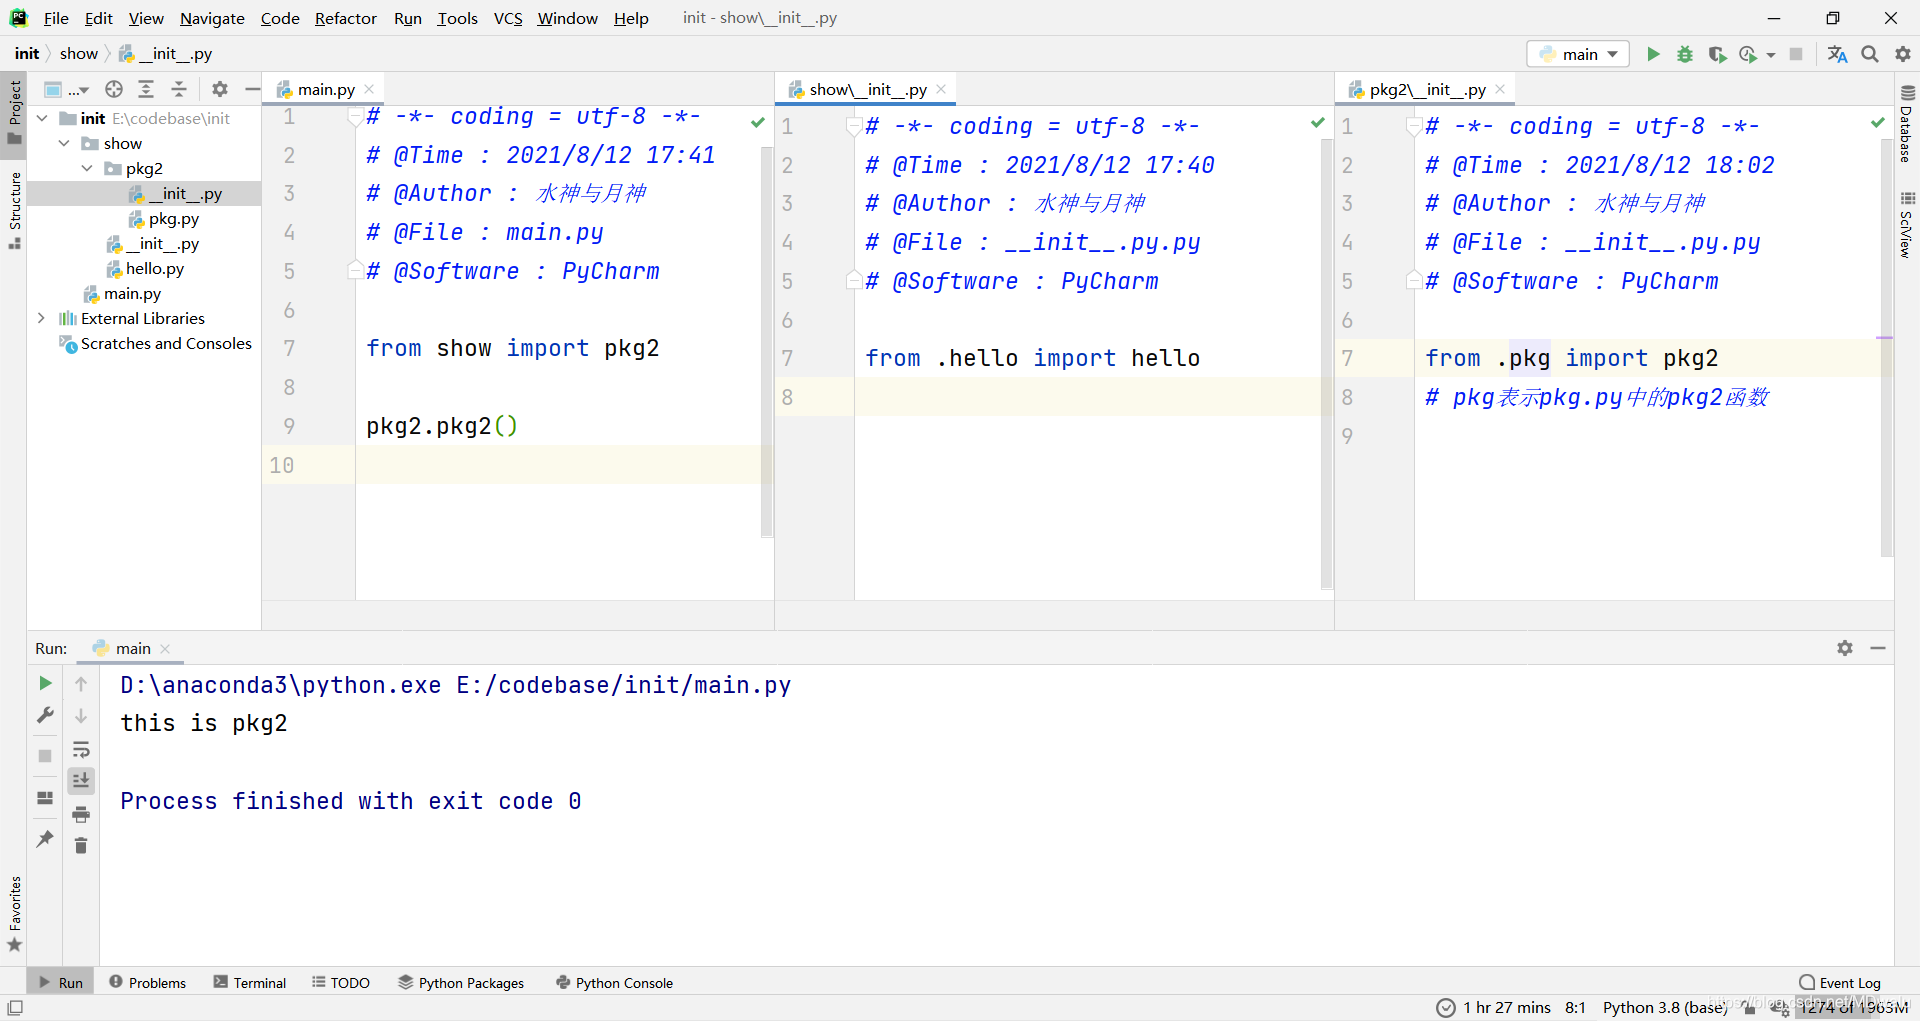Restore layout icon in the Run panel

[x=45, y=798]
